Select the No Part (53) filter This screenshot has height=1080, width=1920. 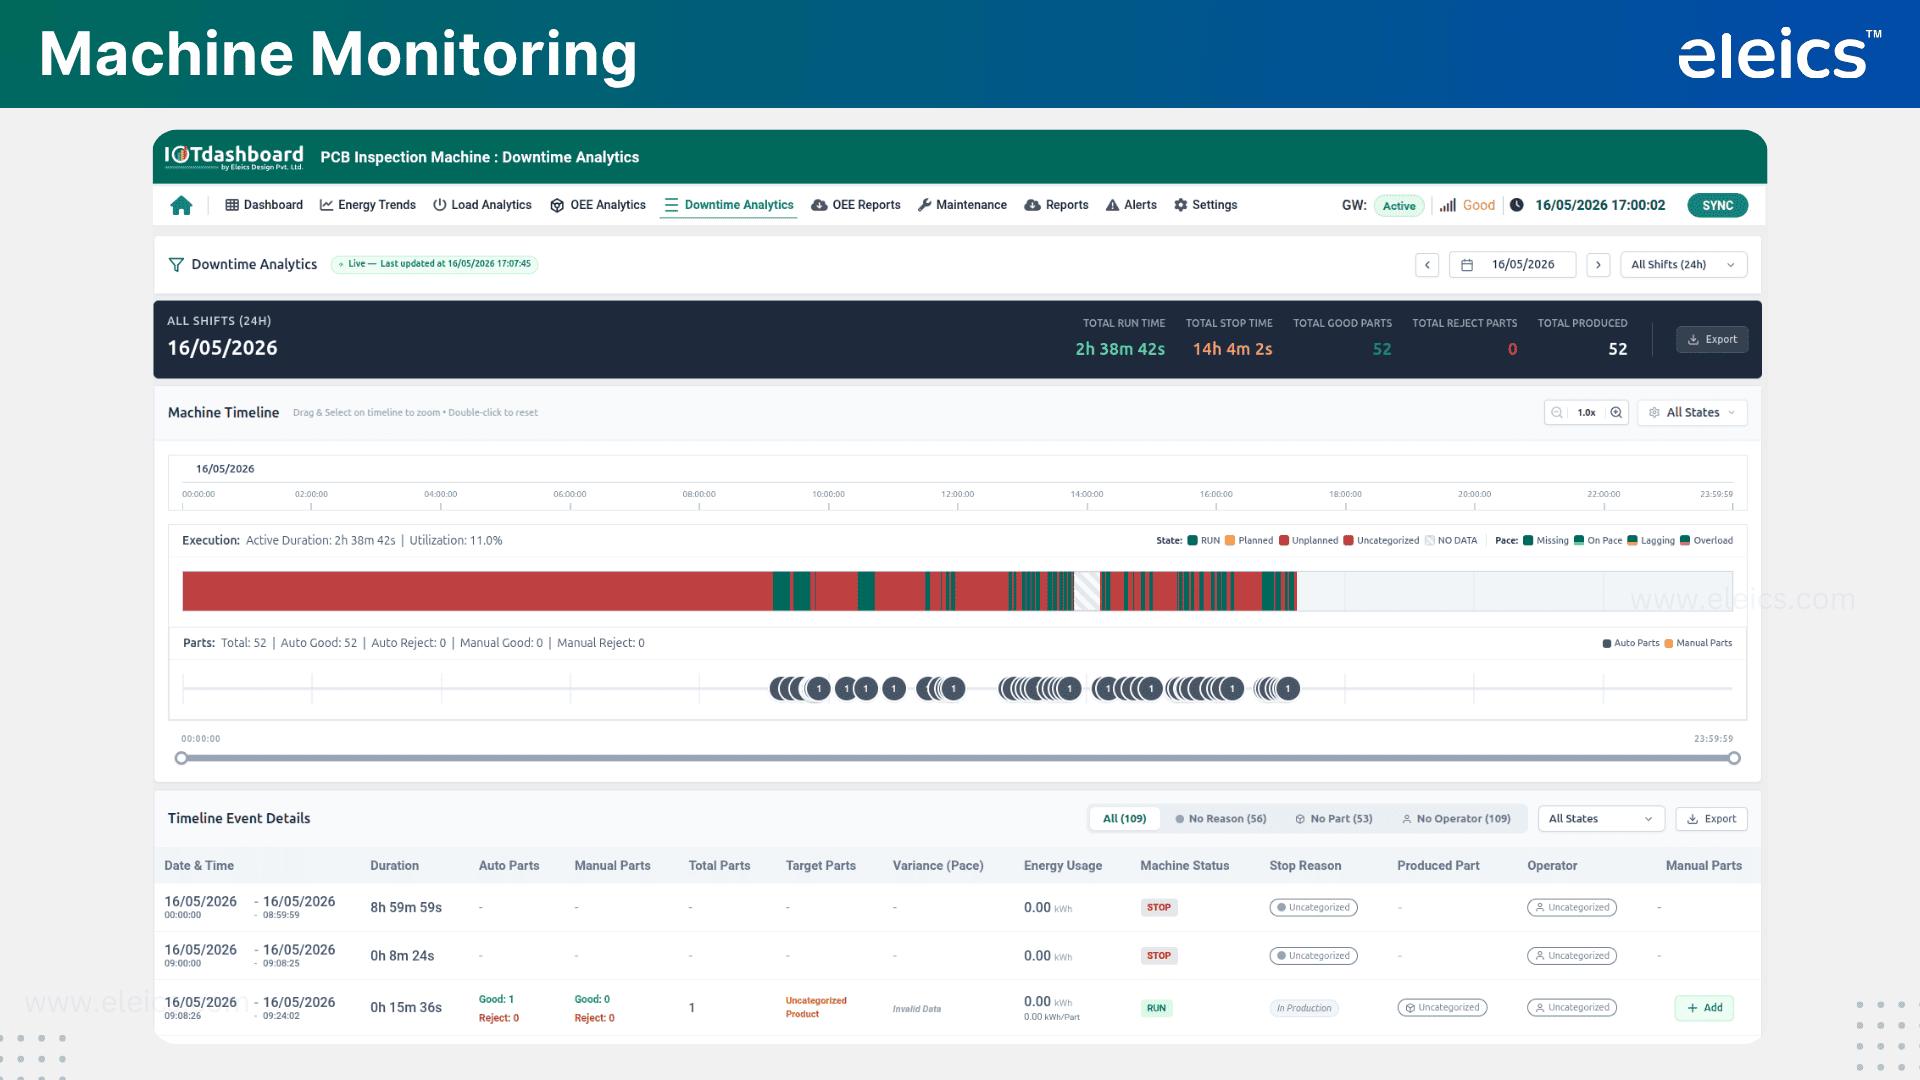point(1333,819)
